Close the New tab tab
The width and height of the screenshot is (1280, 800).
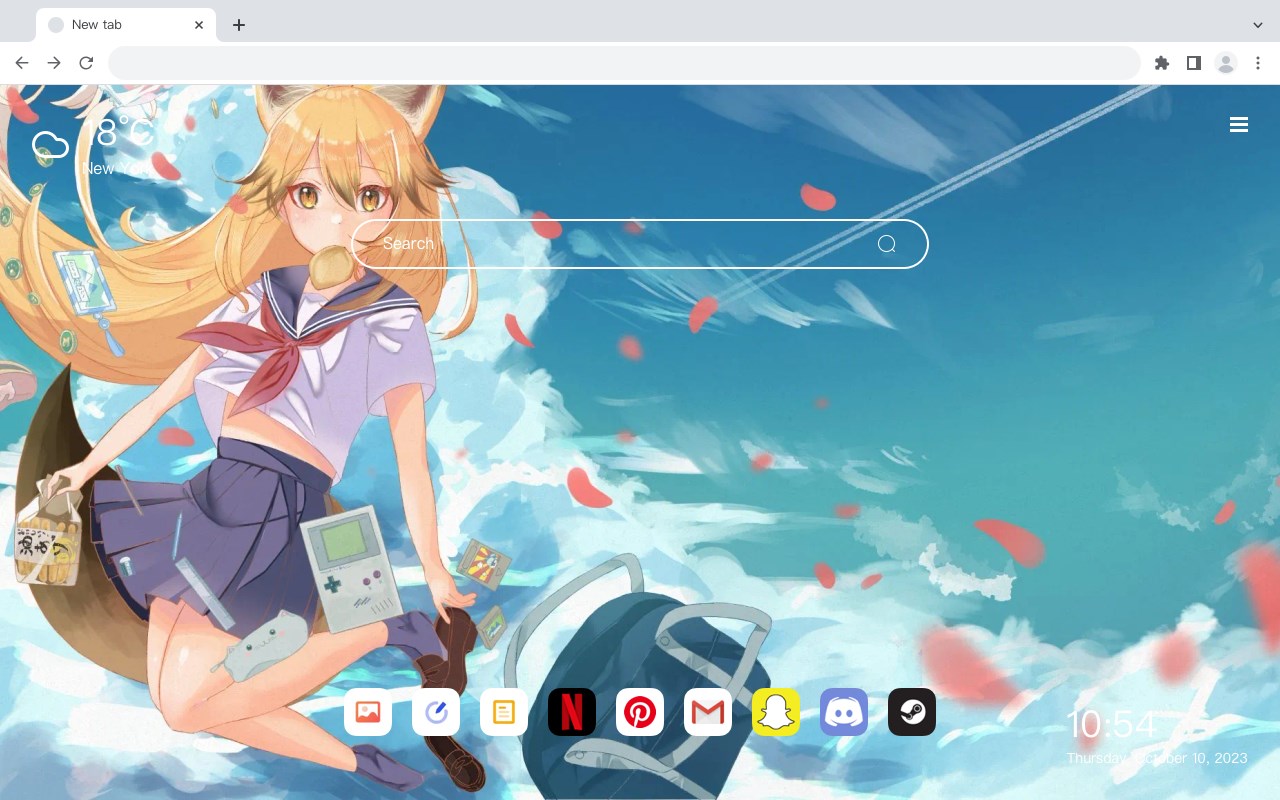(199, 25)
